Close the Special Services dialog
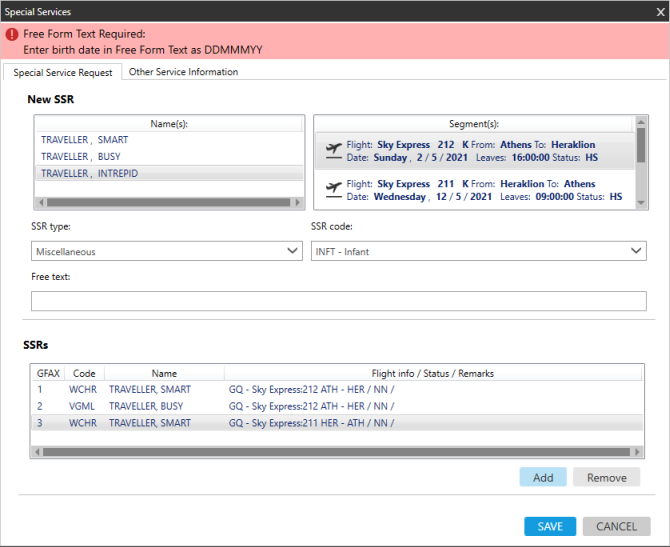Screen dimensions: 670x547 pyautogui.click(x=657, y=10)
